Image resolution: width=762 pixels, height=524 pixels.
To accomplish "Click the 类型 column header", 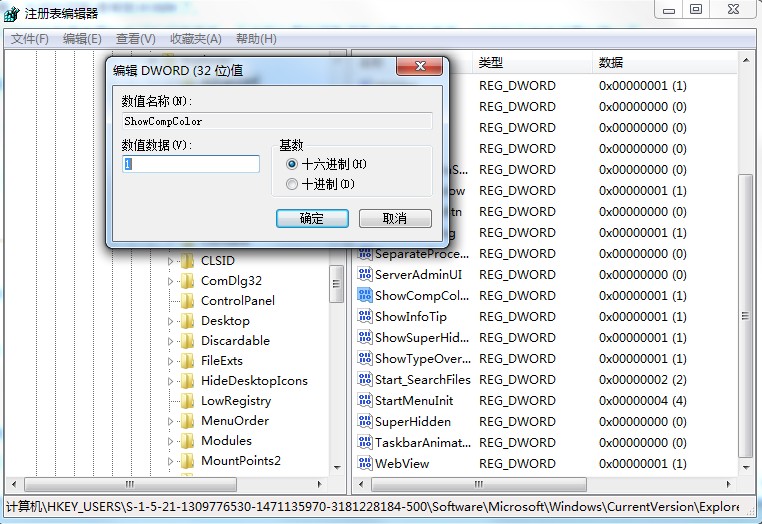I will pos(533,62).
